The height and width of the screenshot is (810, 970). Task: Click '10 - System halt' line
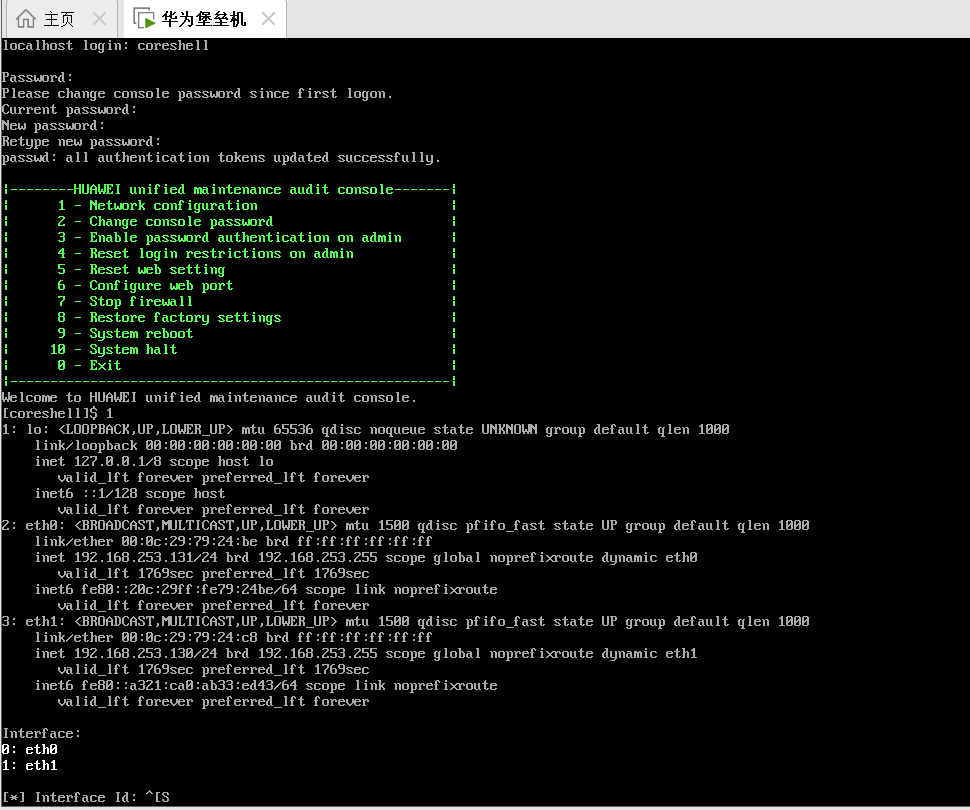click(x=114, y=350)
